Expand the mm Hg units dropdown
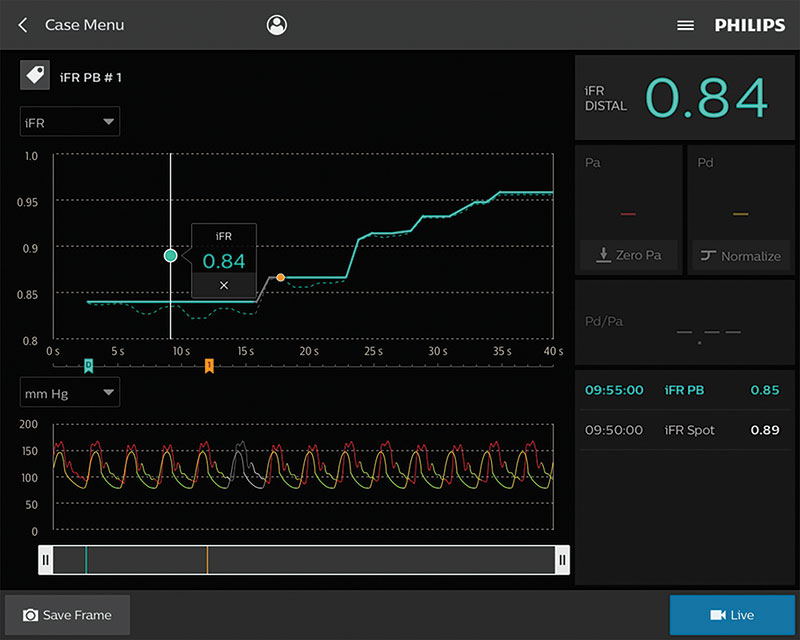The width and height of the screenshot is (800, 640). [x=70, y=393]
